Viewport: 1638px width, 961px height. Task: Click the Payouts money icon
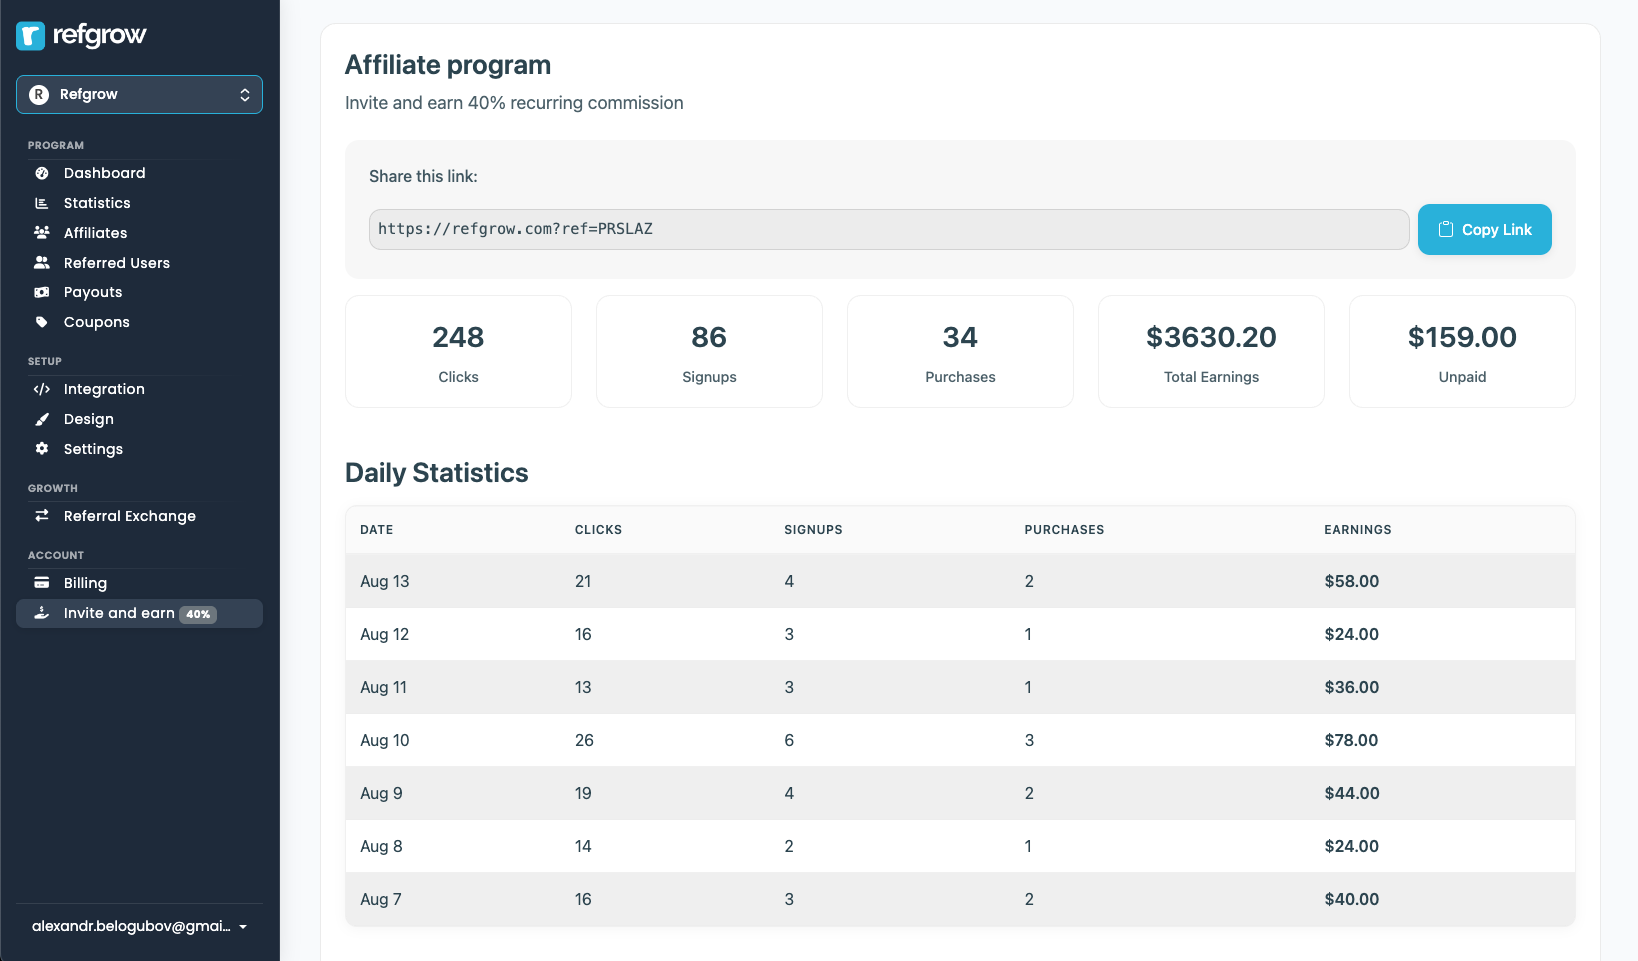point(42,292)
